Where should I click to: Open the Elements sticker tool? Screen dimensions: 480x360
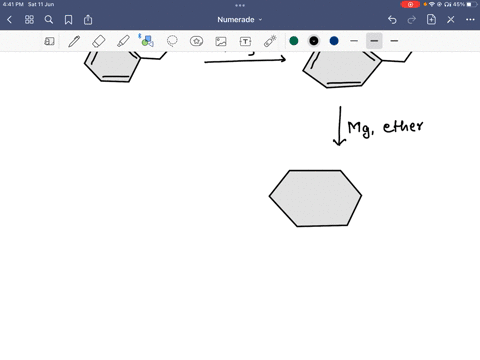point(196,41)
